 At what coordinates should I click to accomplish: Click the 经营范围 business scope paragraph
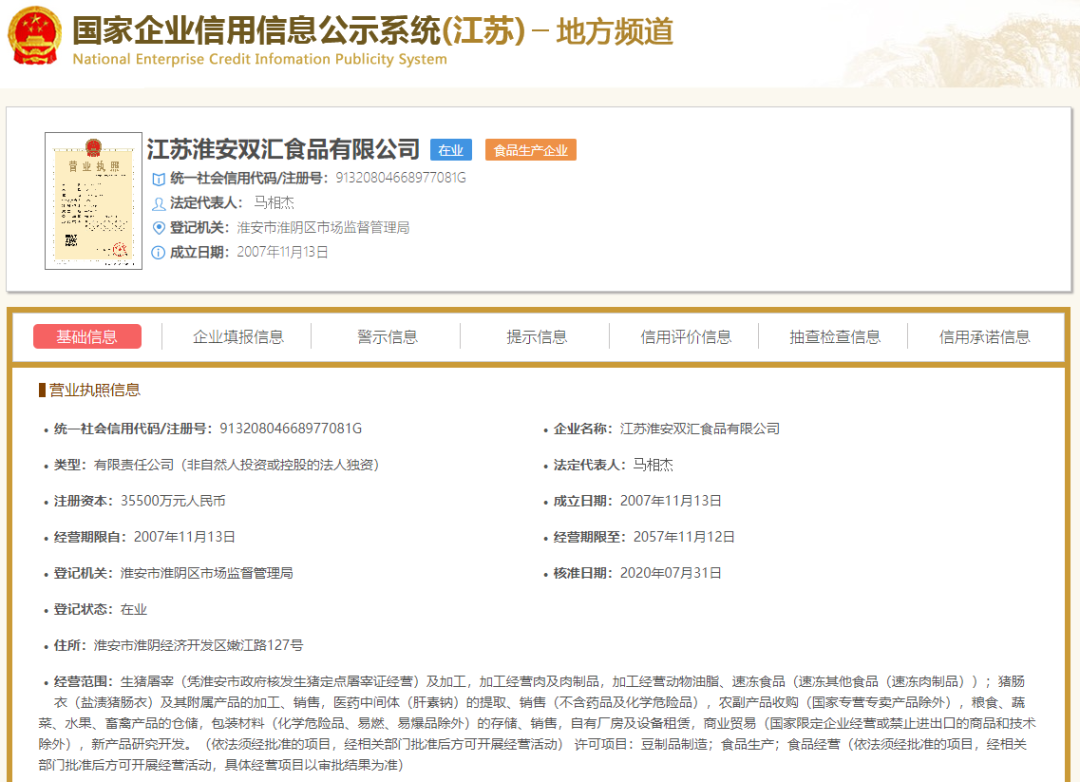[x=537, y=723]
